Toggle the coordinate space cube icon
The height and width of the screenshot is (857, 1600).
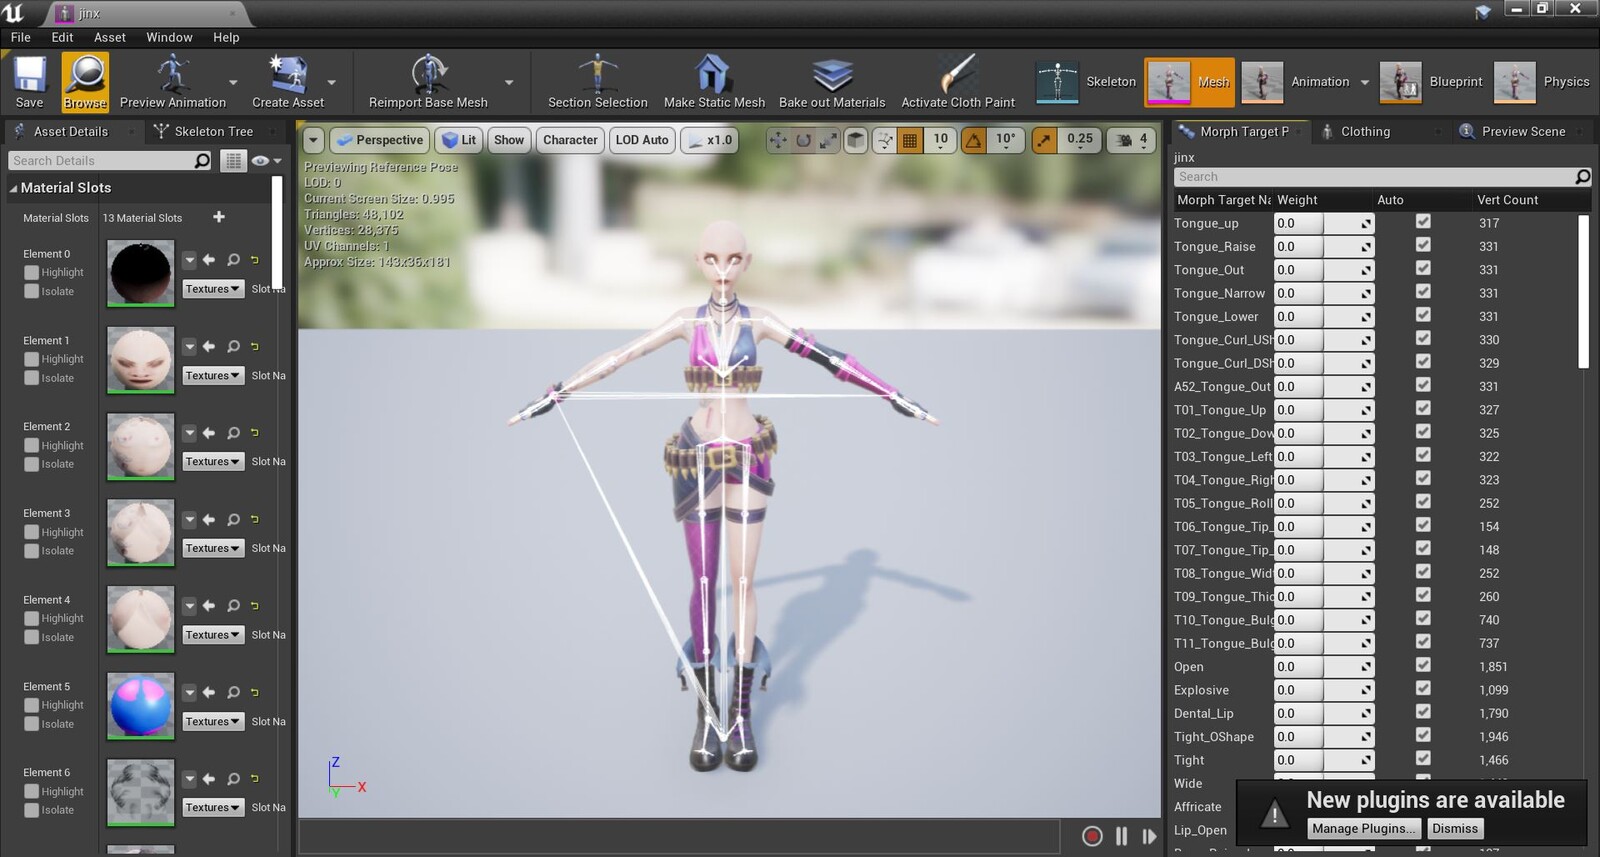coord(856,140)
